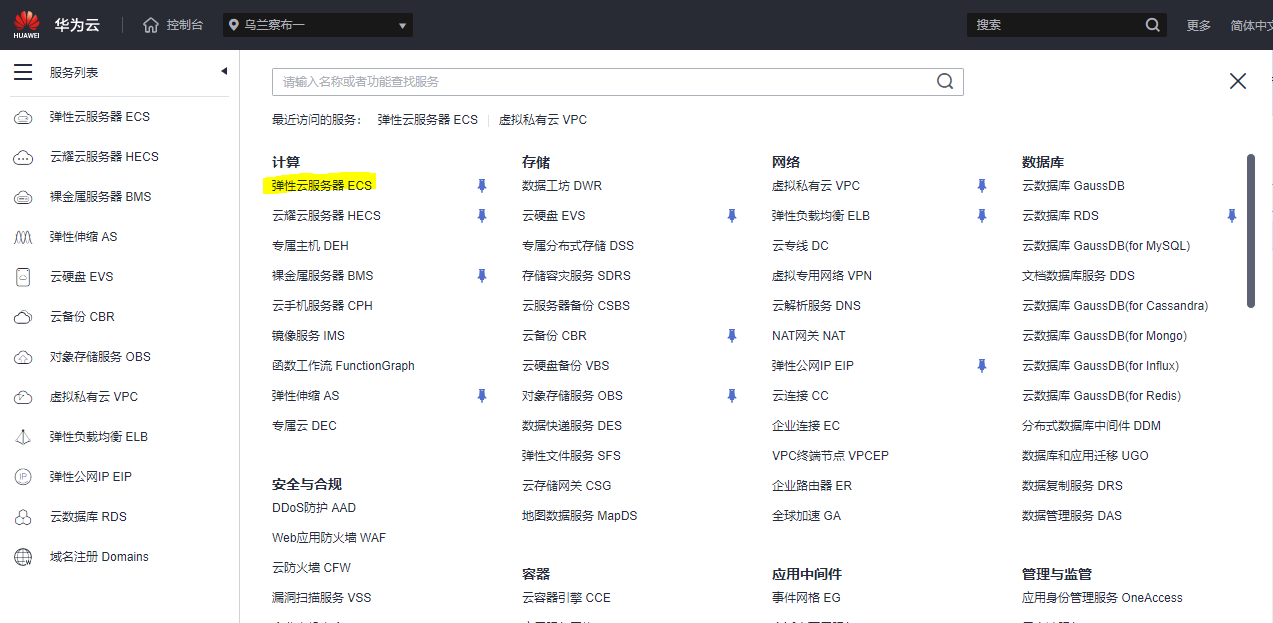Pin 弹性云服务器 ECS using its pushpin toggle

click(481, 185)
